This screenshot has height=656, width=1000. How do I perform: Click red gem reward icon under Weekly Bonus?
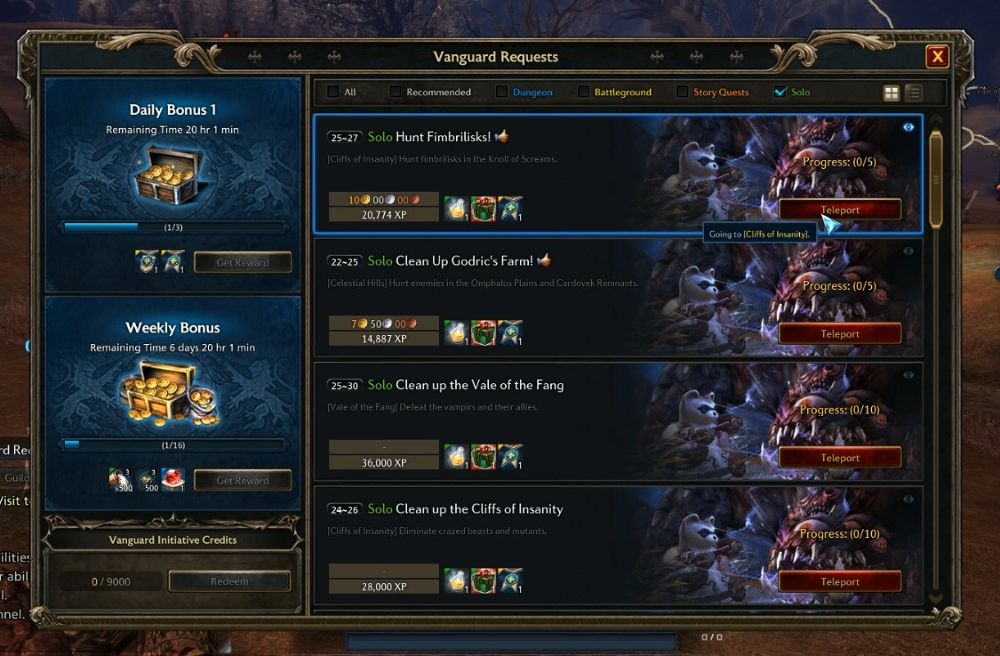point(173,479)
